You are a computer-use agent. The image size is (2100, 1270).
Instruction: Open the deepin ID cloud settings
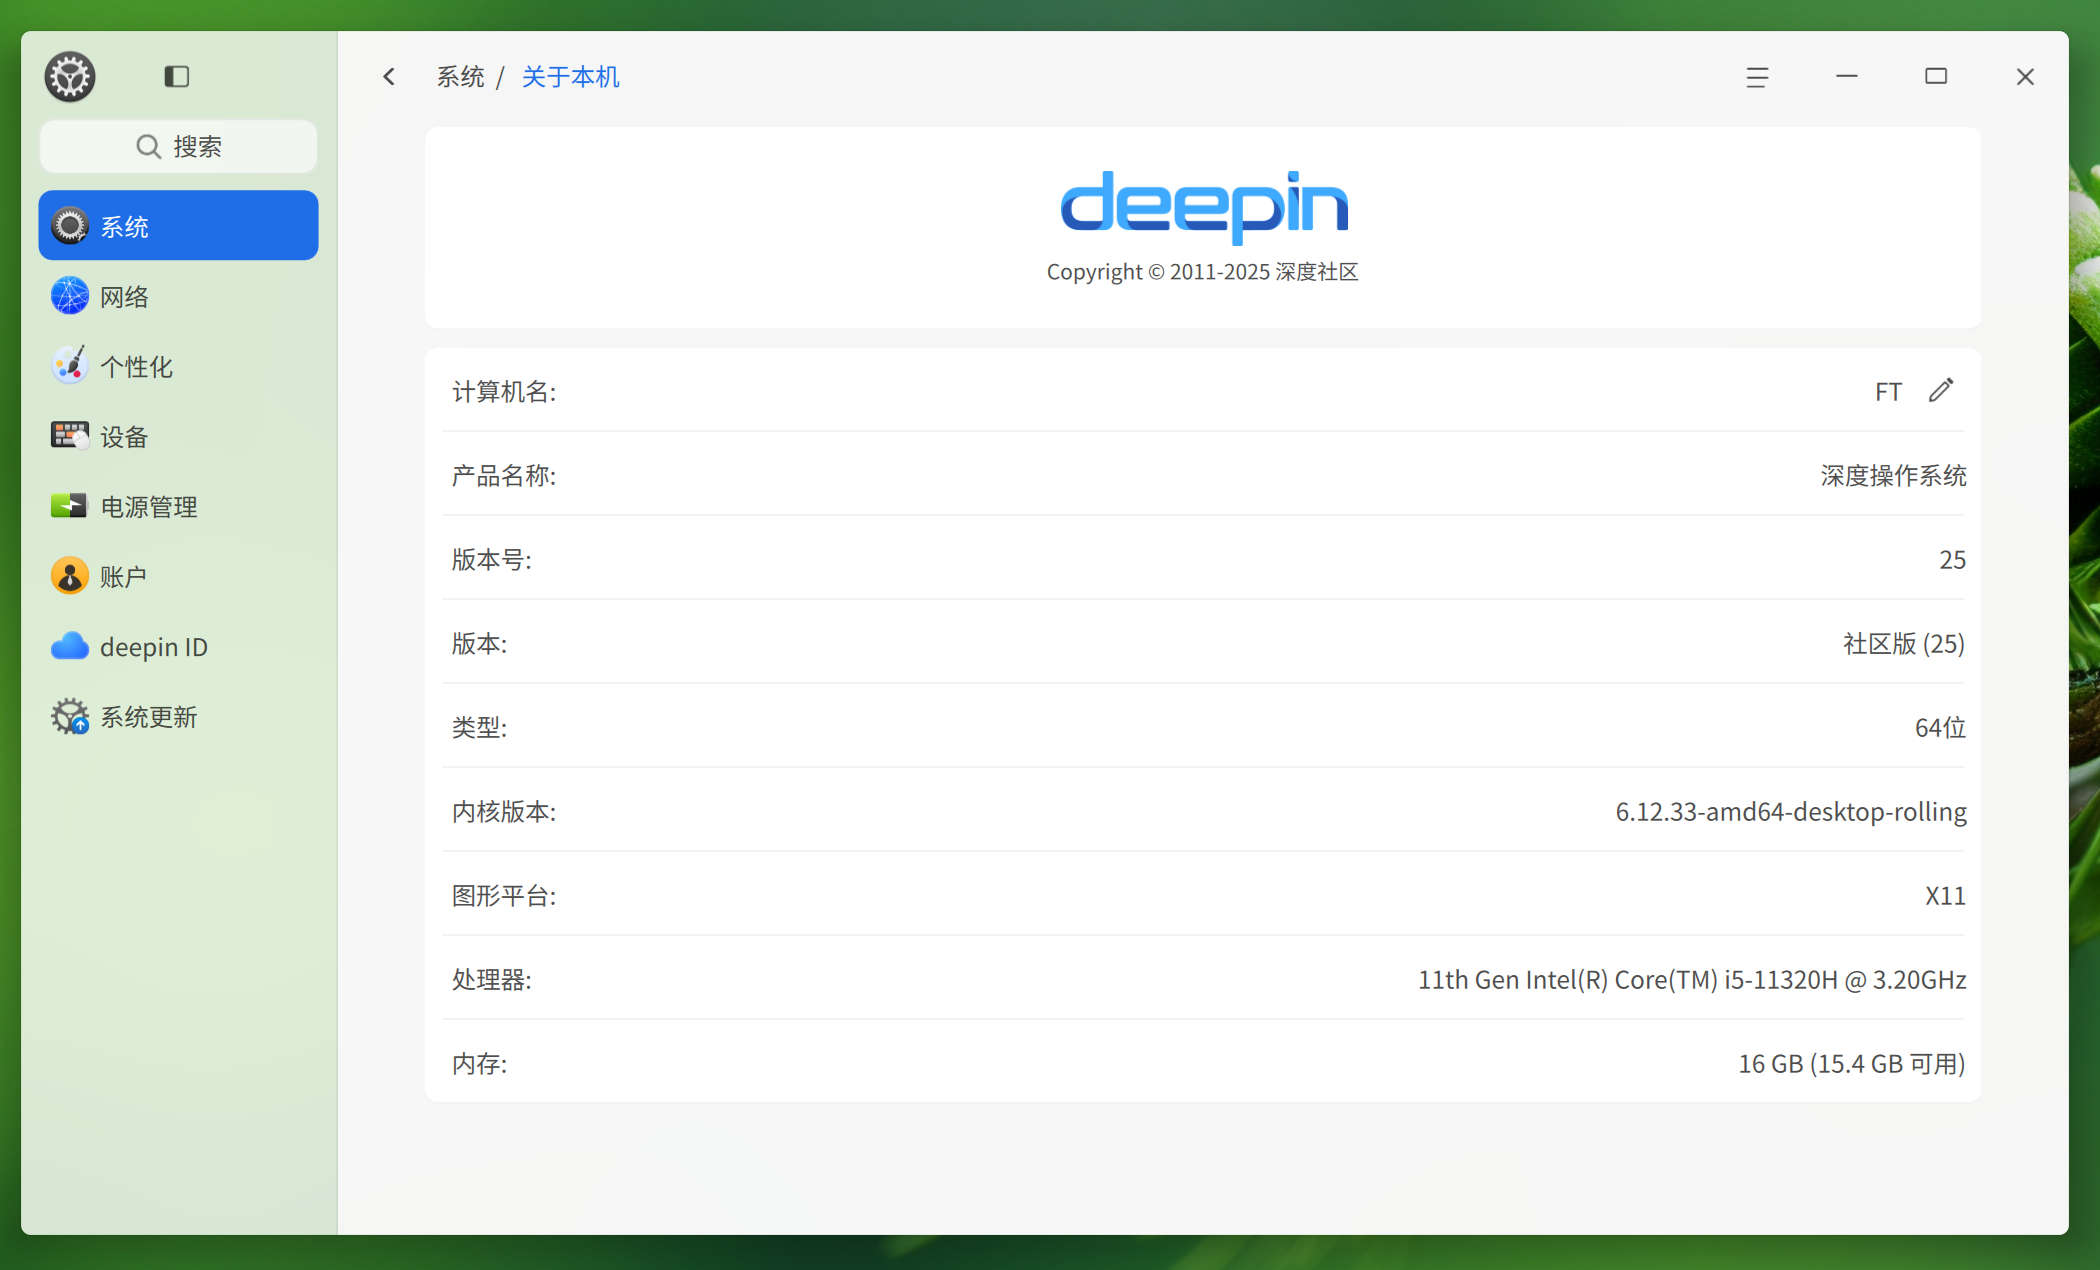178,646
